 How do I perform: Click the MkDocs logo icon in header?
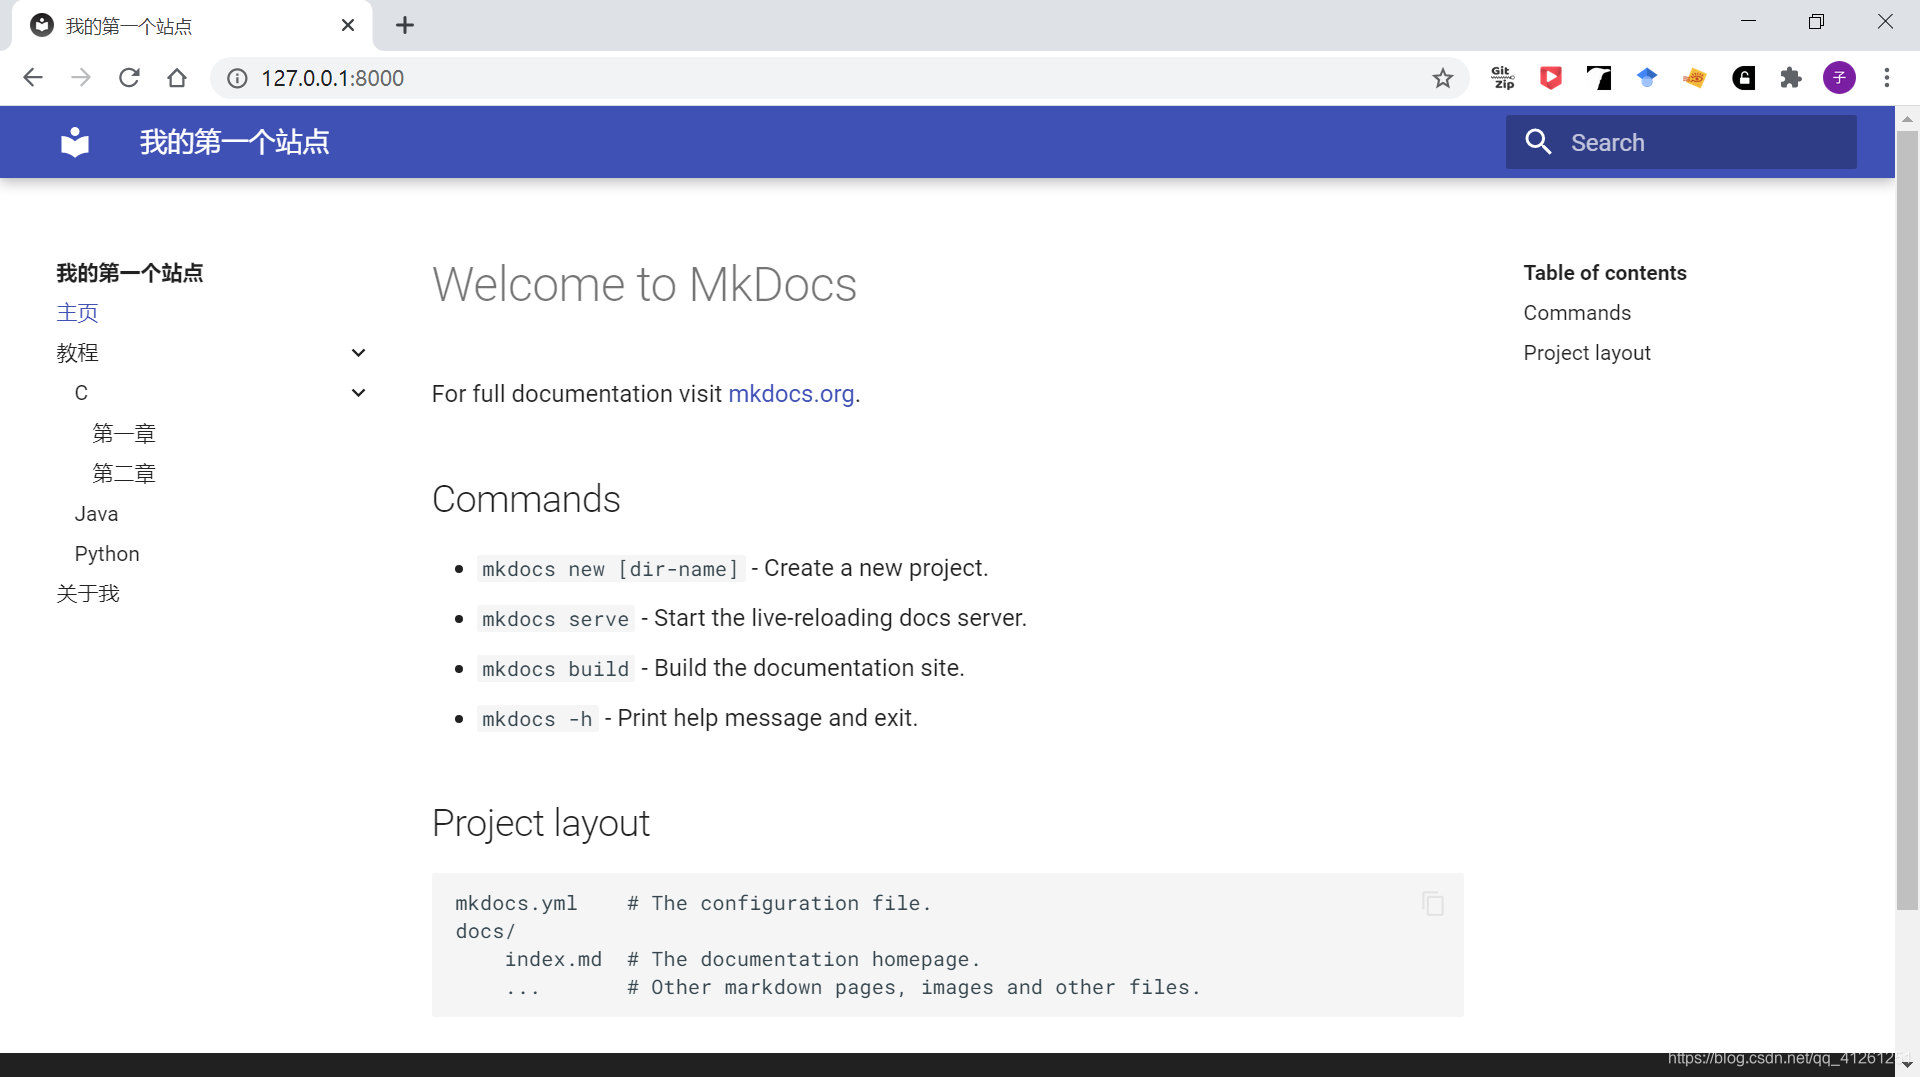click(x=75, y=142)
